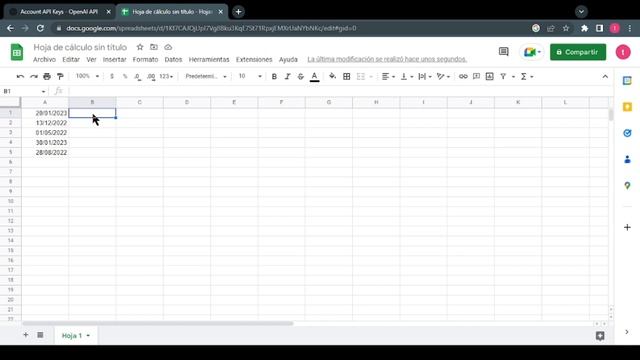This screenshot has width=640, height=360.
Task: Open the font size dropdown
Action: click(x=250, y=76)
